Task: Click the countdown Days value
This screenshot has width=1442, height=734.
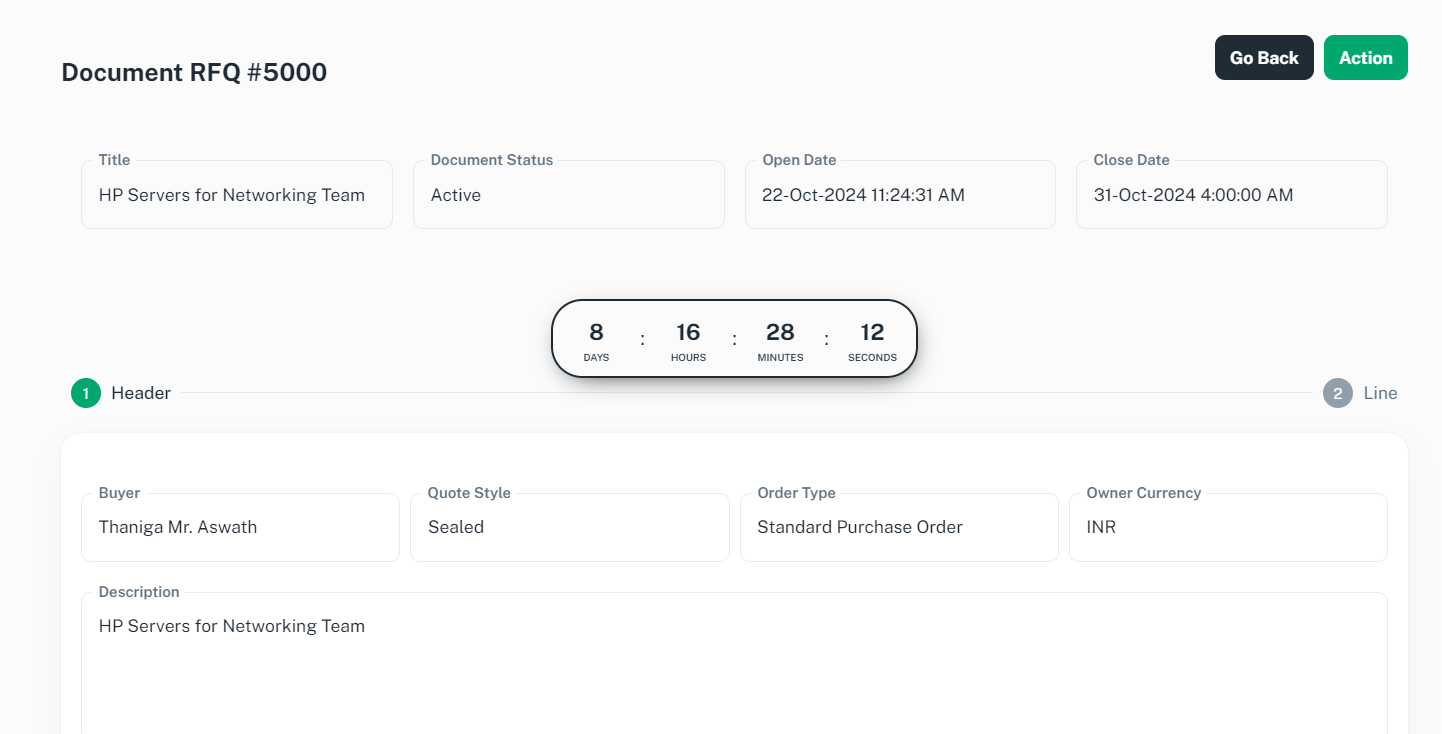Action: pos(596,333)
